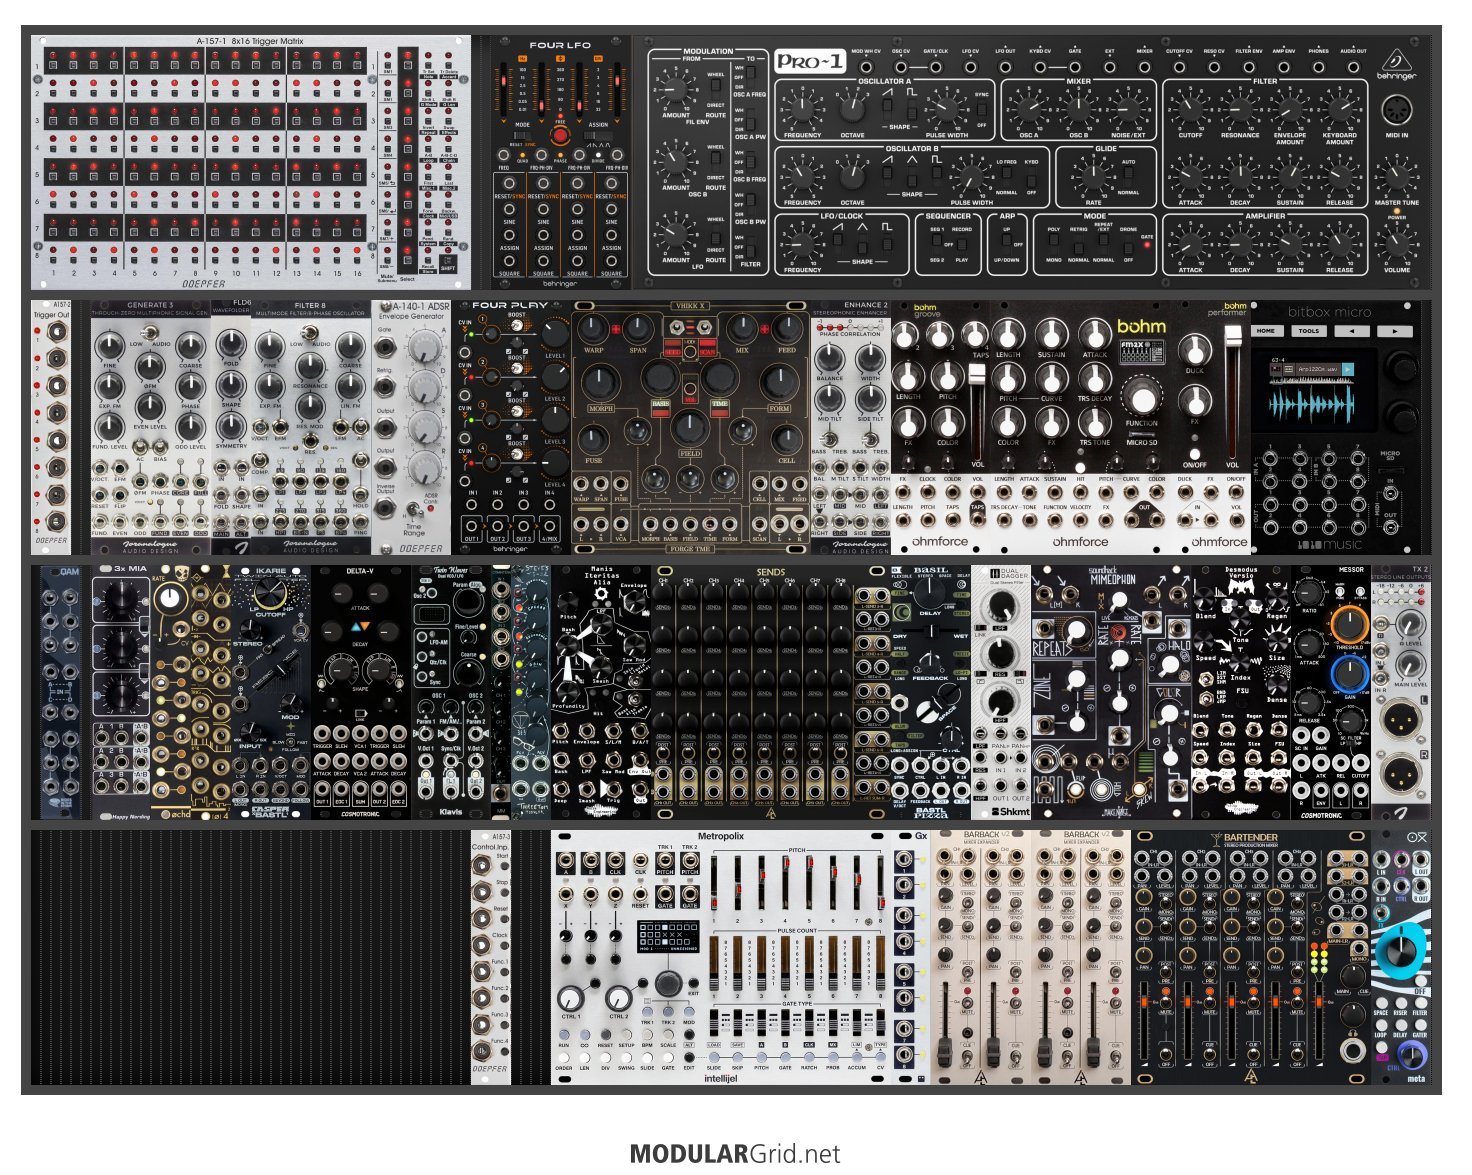Click the Master Tune knob on Pro-1
1472x1175 pixels.
click(1396, 177)
